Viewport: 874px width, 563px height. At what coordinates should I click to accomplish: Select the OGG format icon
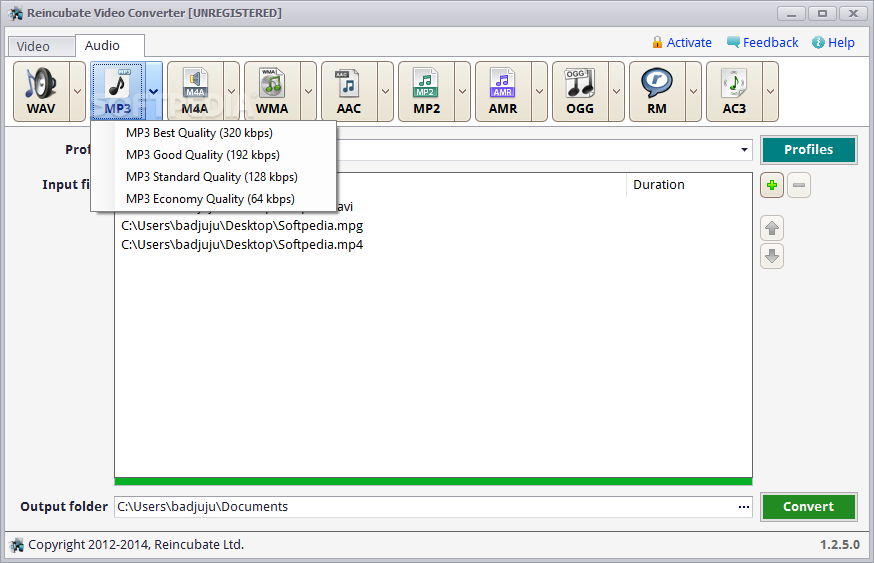click(x=580, y=91)
